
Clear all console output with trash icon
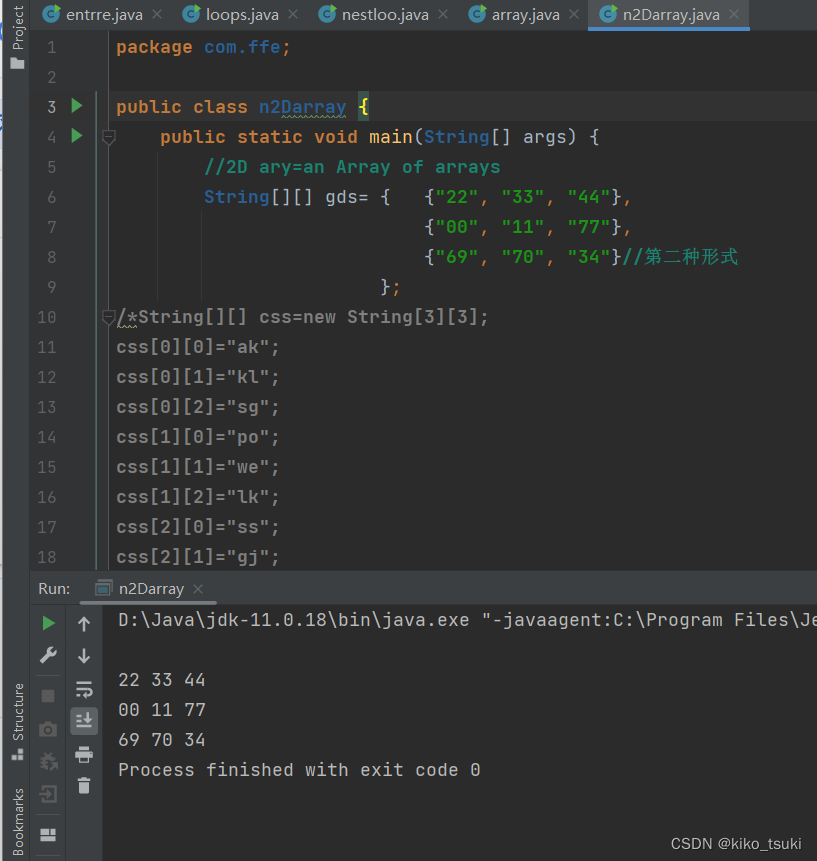click(x=84, y=785)
